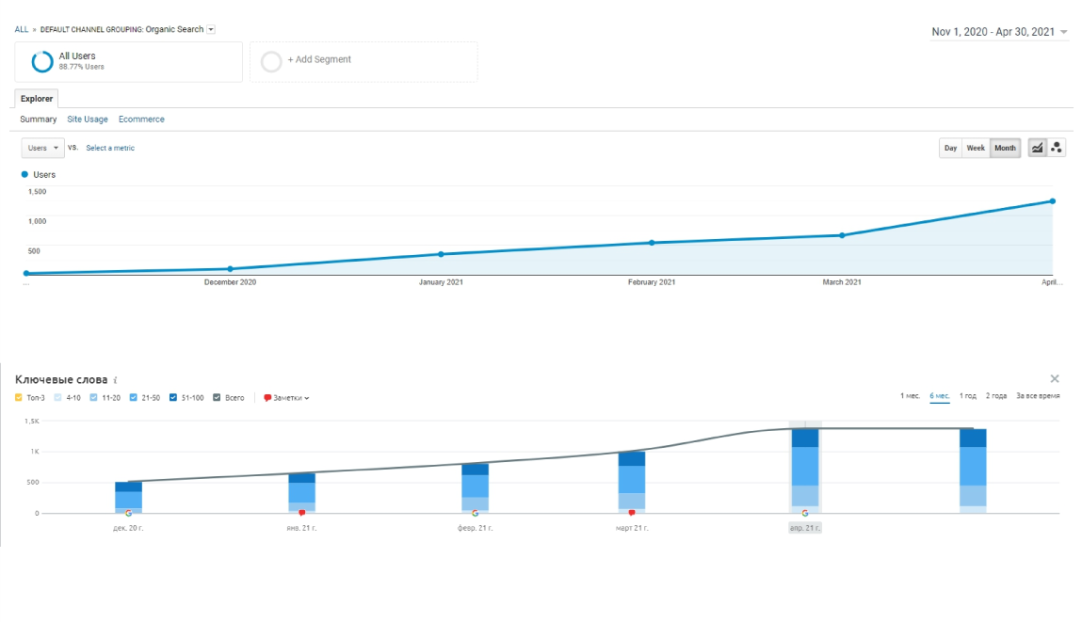
Task: Set chart granularity to Day
Action: [950, 148]
